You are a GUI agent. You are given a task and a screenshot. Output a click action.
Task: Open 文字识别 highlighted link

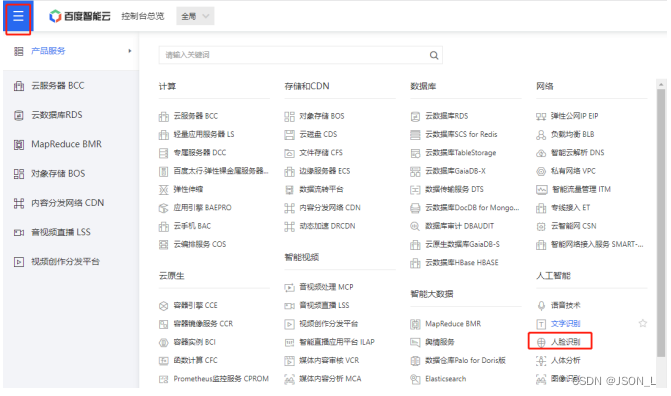point(565,324)
